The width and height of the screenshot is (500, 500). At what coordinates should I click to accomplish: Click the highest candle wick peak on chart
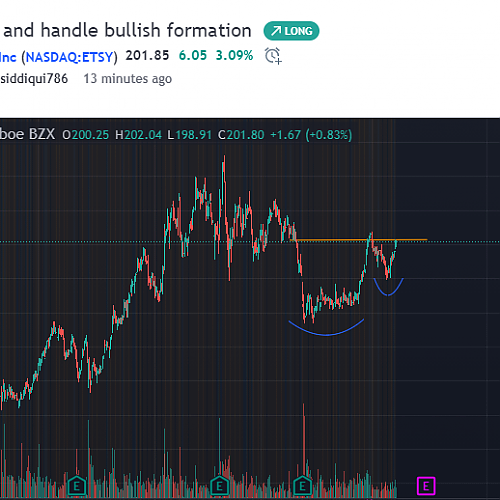[224, 158]
